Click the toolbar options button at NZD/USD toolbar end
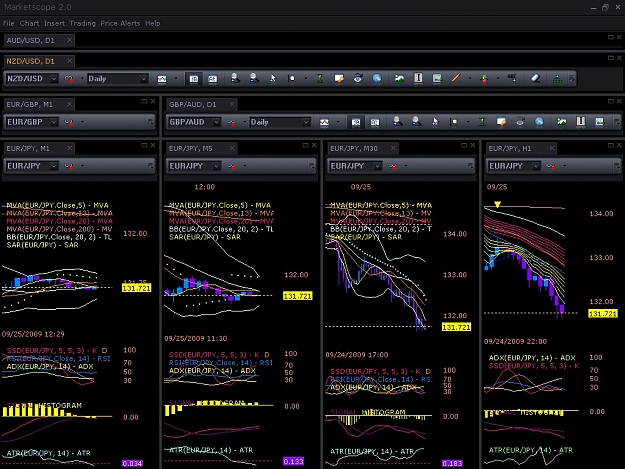 point(572,78)
